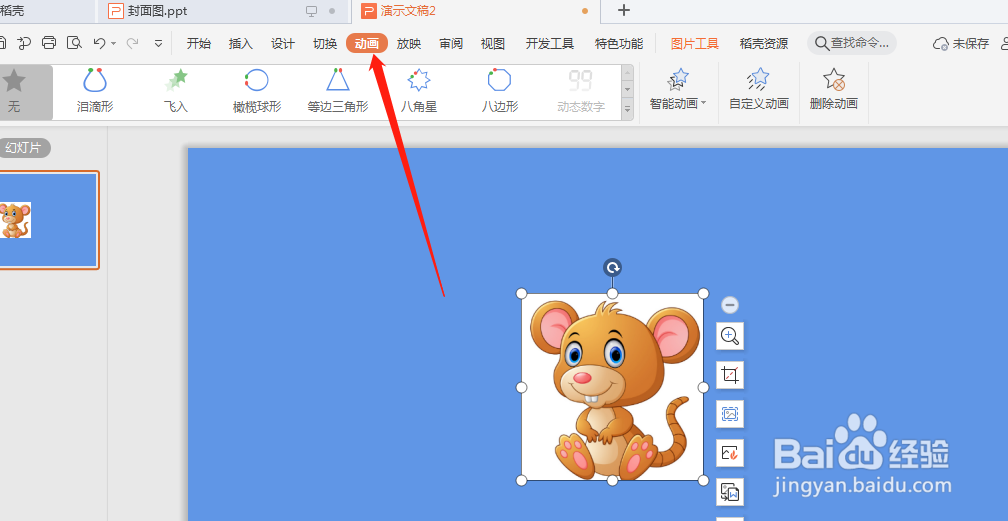Open the 稻壳资源 ribbon tab
The width and height of the screenshot is (1008, 521).
point(764,44)
